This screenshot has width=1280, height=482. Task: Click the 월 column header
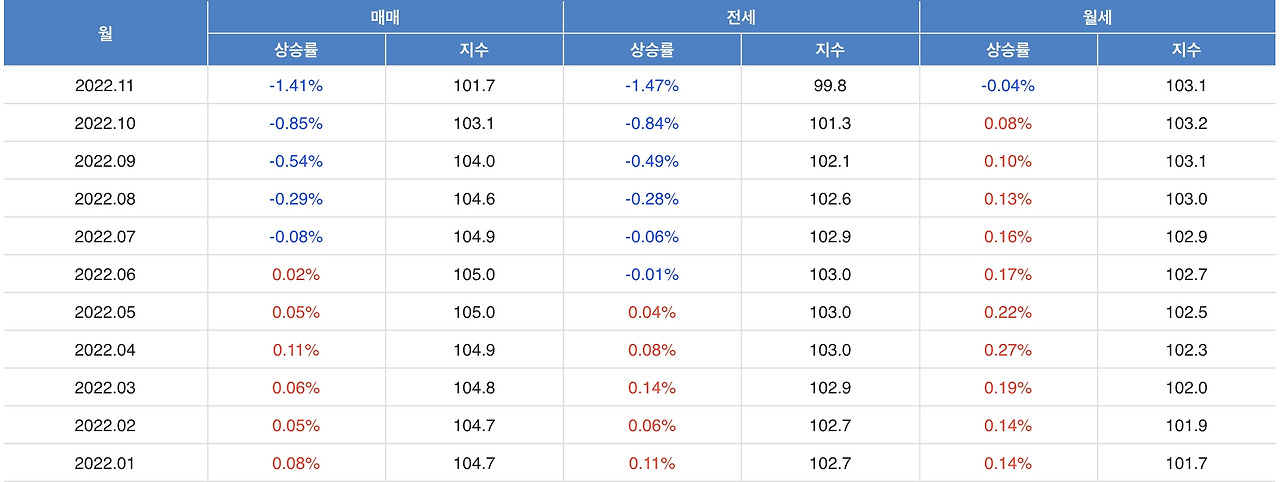105,34
